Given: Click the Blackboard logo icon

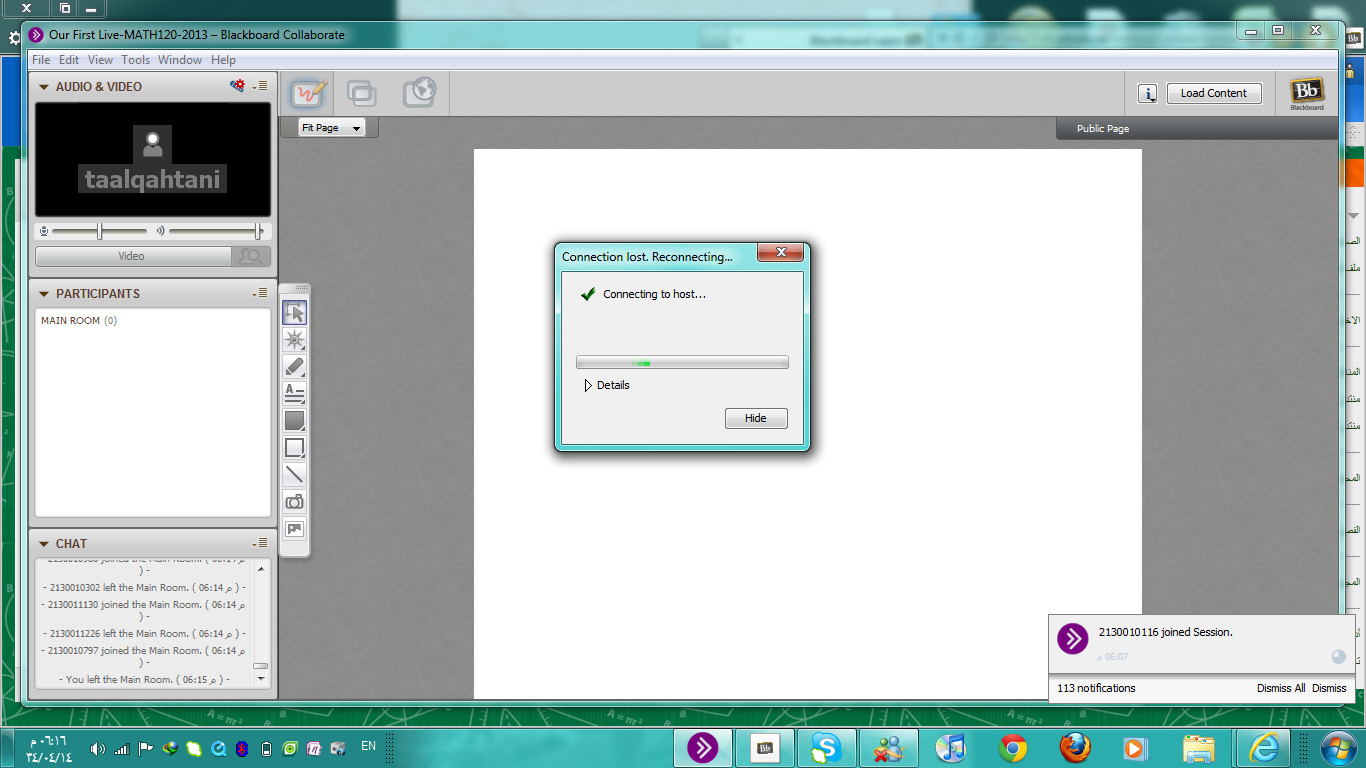Looking at the screenshot, I should coord(1306,93).
